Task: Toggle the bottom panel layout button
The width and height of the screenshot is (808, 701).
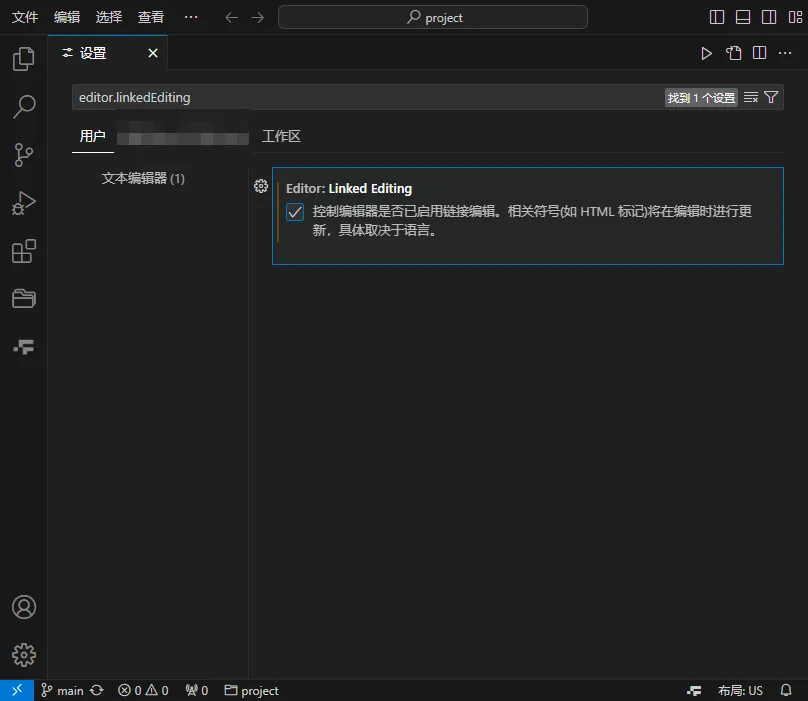Action: pos(743,17)
